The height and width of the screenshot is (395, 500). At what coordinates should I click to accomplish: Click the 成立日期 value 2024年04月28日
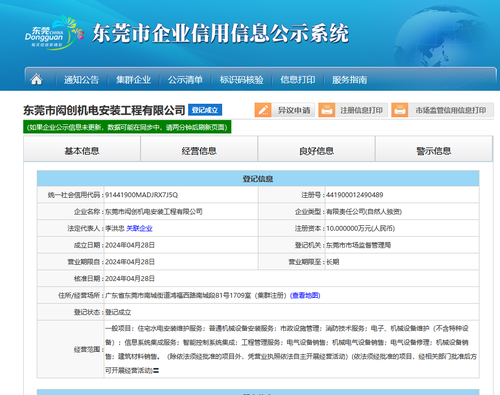coord(130,245)
